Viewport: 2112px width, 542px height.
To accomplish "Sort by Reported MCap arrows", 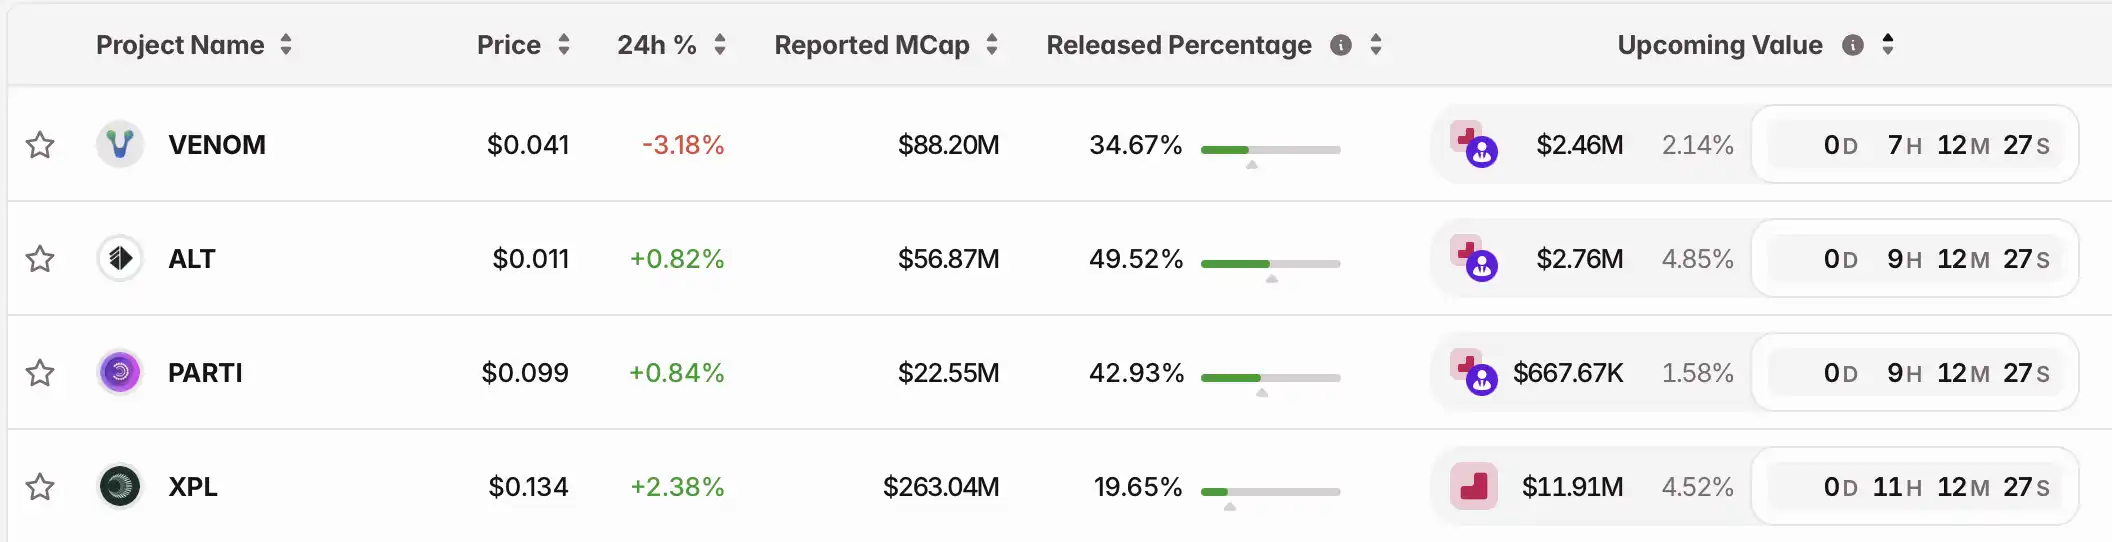I will [x=992, y=45].
